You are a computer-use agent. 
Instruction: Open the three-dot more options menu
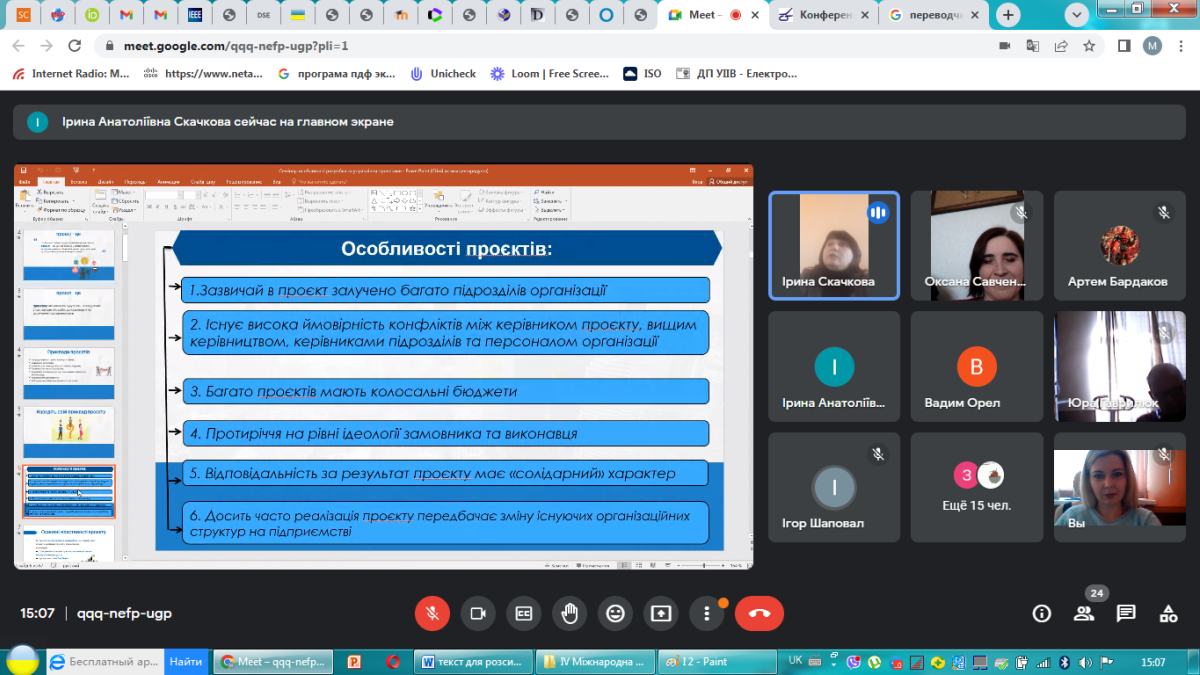[x=707, y=613]
